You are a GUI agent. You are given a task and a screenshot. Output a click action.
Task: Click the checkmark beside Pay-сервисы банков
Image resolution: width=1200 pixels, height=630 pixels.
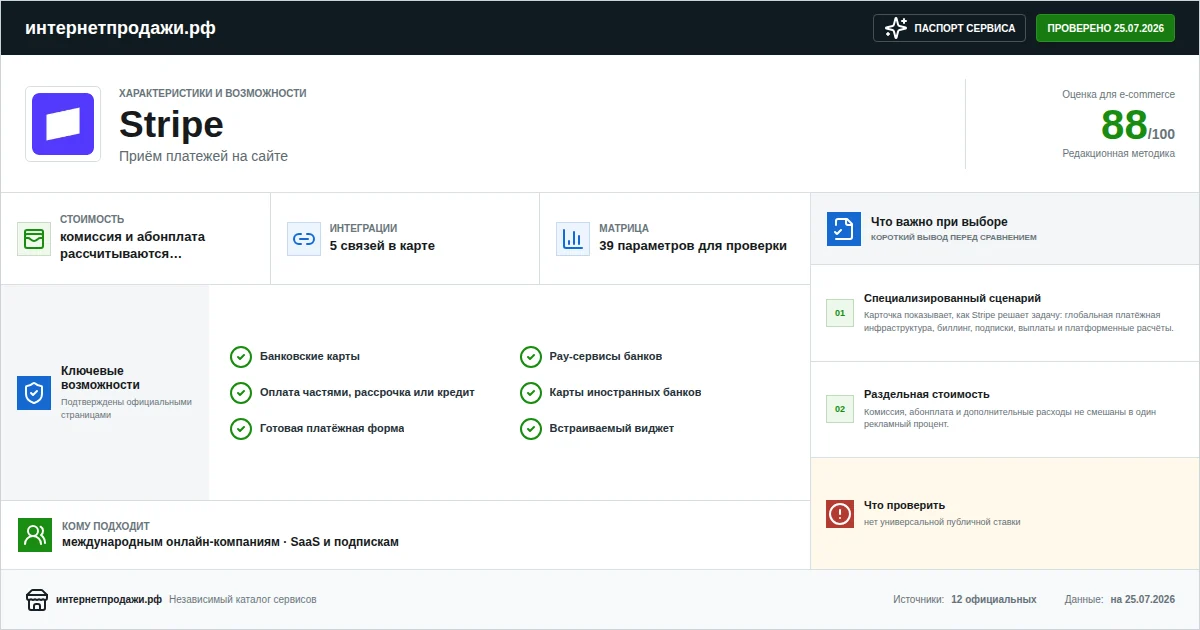pos(531,357)
